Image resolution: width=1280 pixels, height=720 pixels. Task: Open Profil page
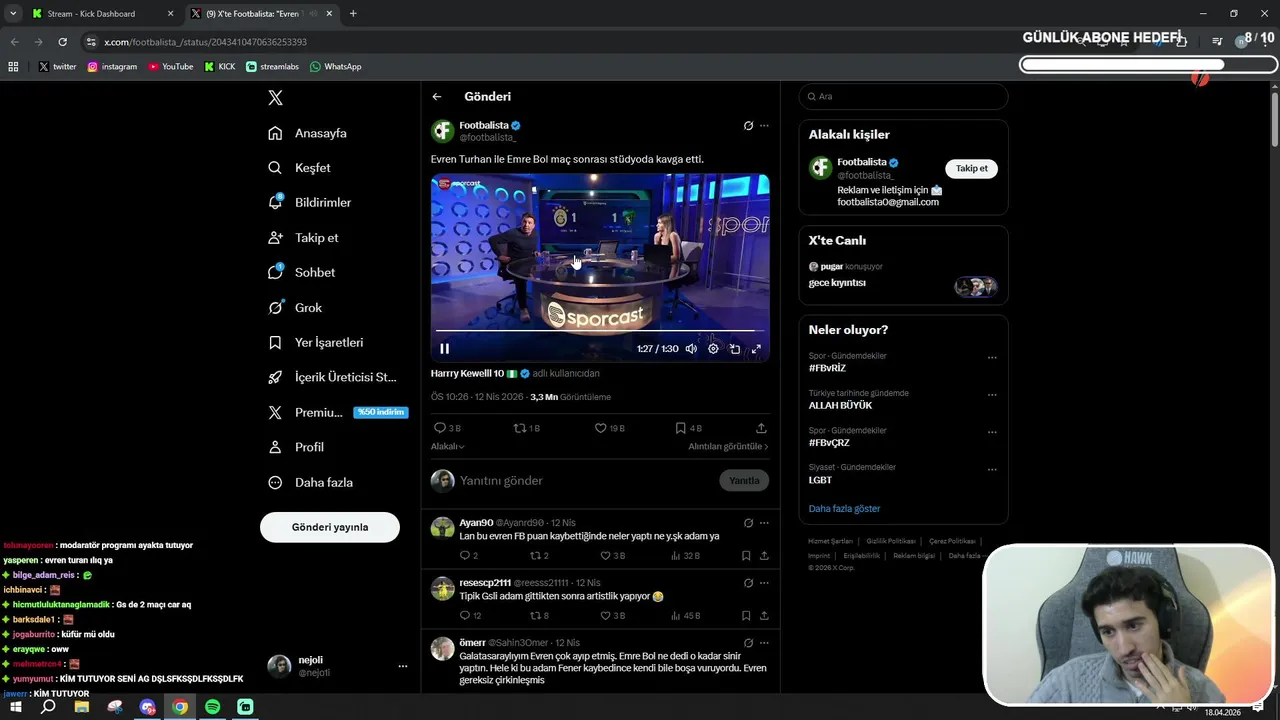point(296,447)
